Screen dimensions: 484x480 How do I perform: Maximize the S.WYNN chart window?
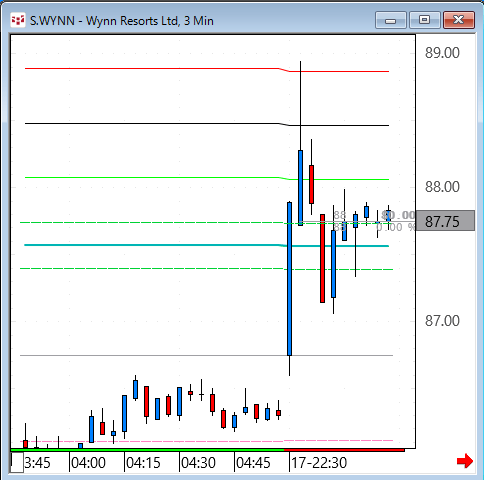(424, 20)
